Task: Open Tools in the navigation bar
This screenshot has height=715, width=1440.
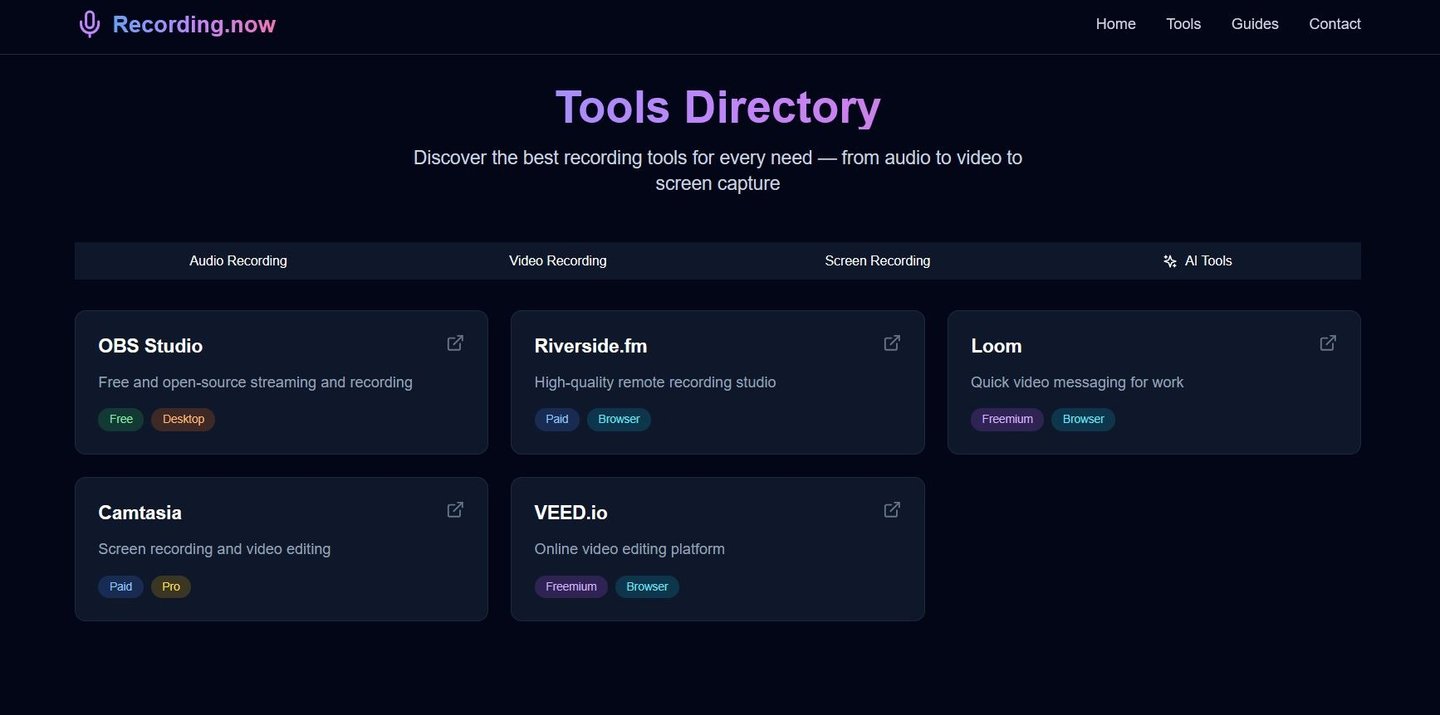Action: (x=1184, y=24)
